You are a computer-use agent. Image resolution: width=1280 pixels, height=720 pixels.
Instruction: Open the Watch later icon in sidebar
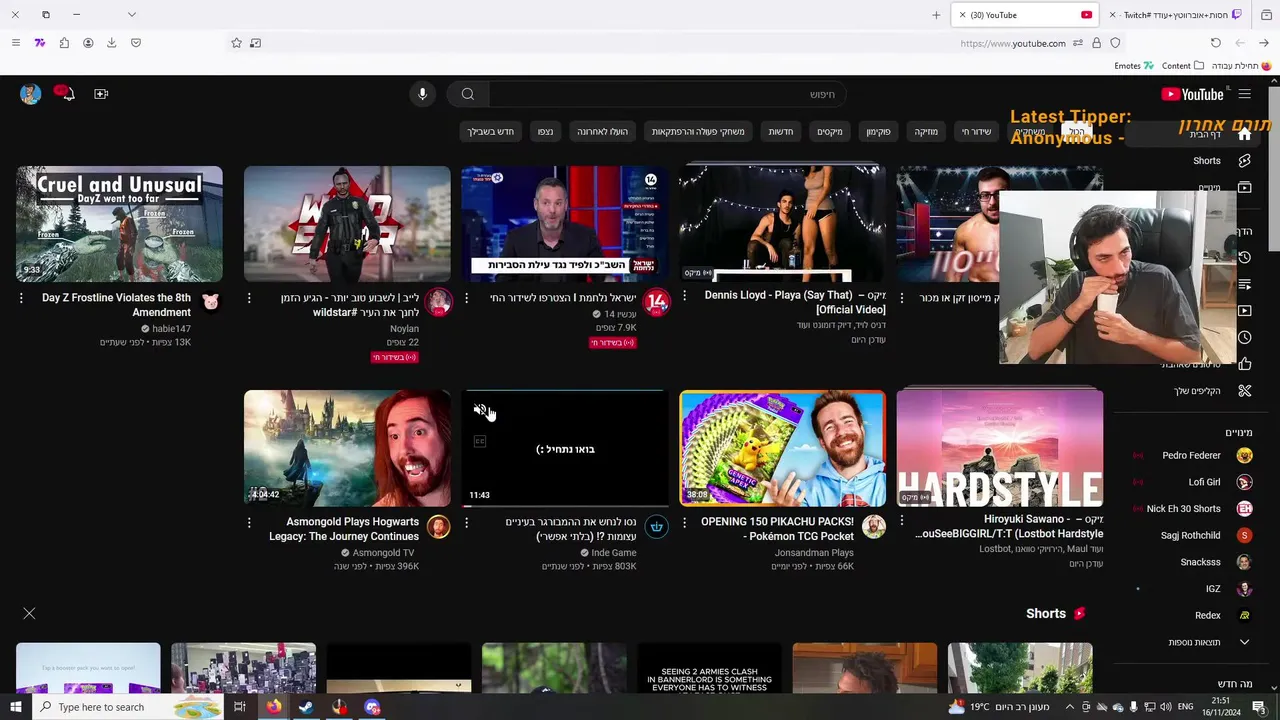coord(1245,337)
